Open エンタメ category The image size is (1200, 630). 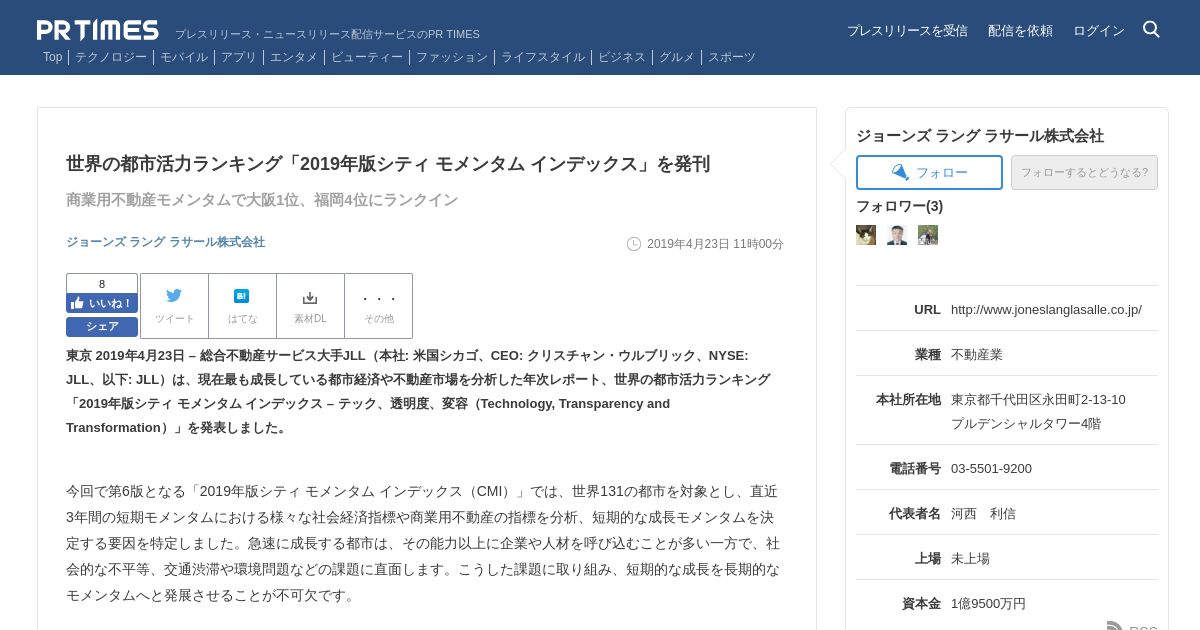click(294, 57)
